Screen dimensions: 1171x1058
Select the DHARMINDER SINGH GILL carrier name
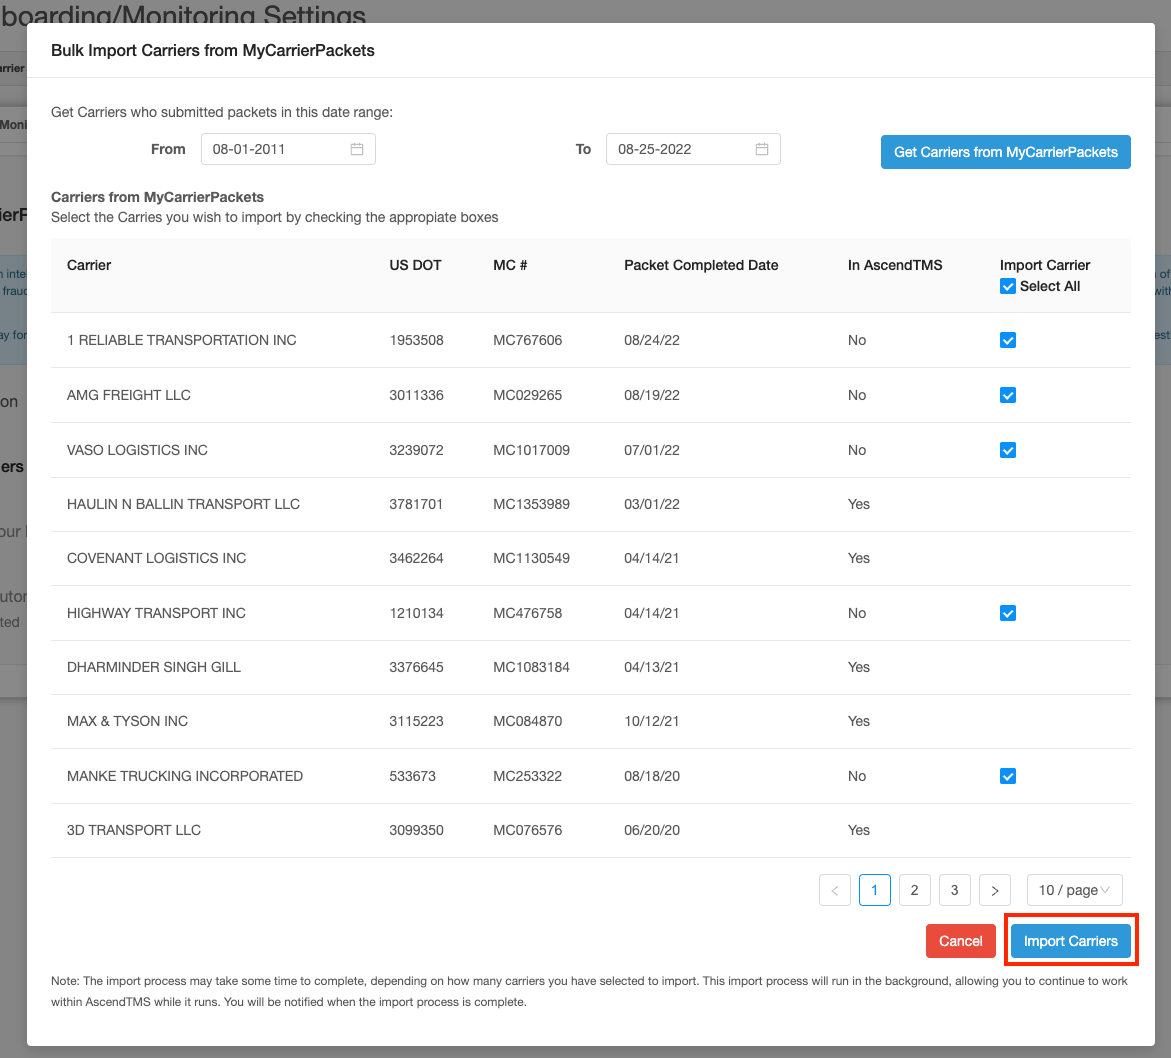tap(154, 668)
